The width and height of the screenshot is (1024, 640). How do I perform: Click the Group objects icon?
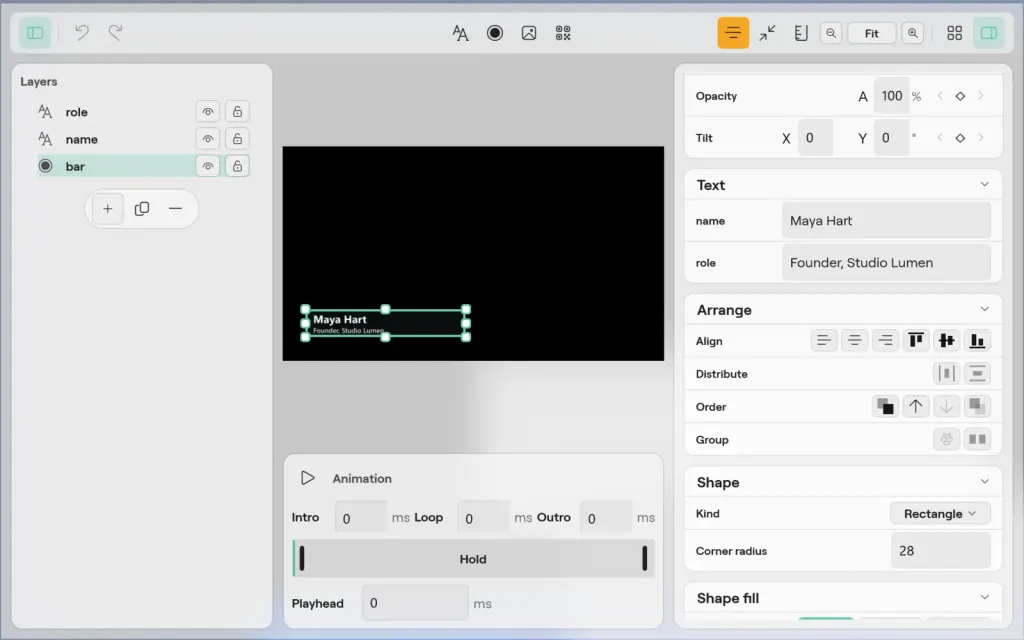(946, 440)
